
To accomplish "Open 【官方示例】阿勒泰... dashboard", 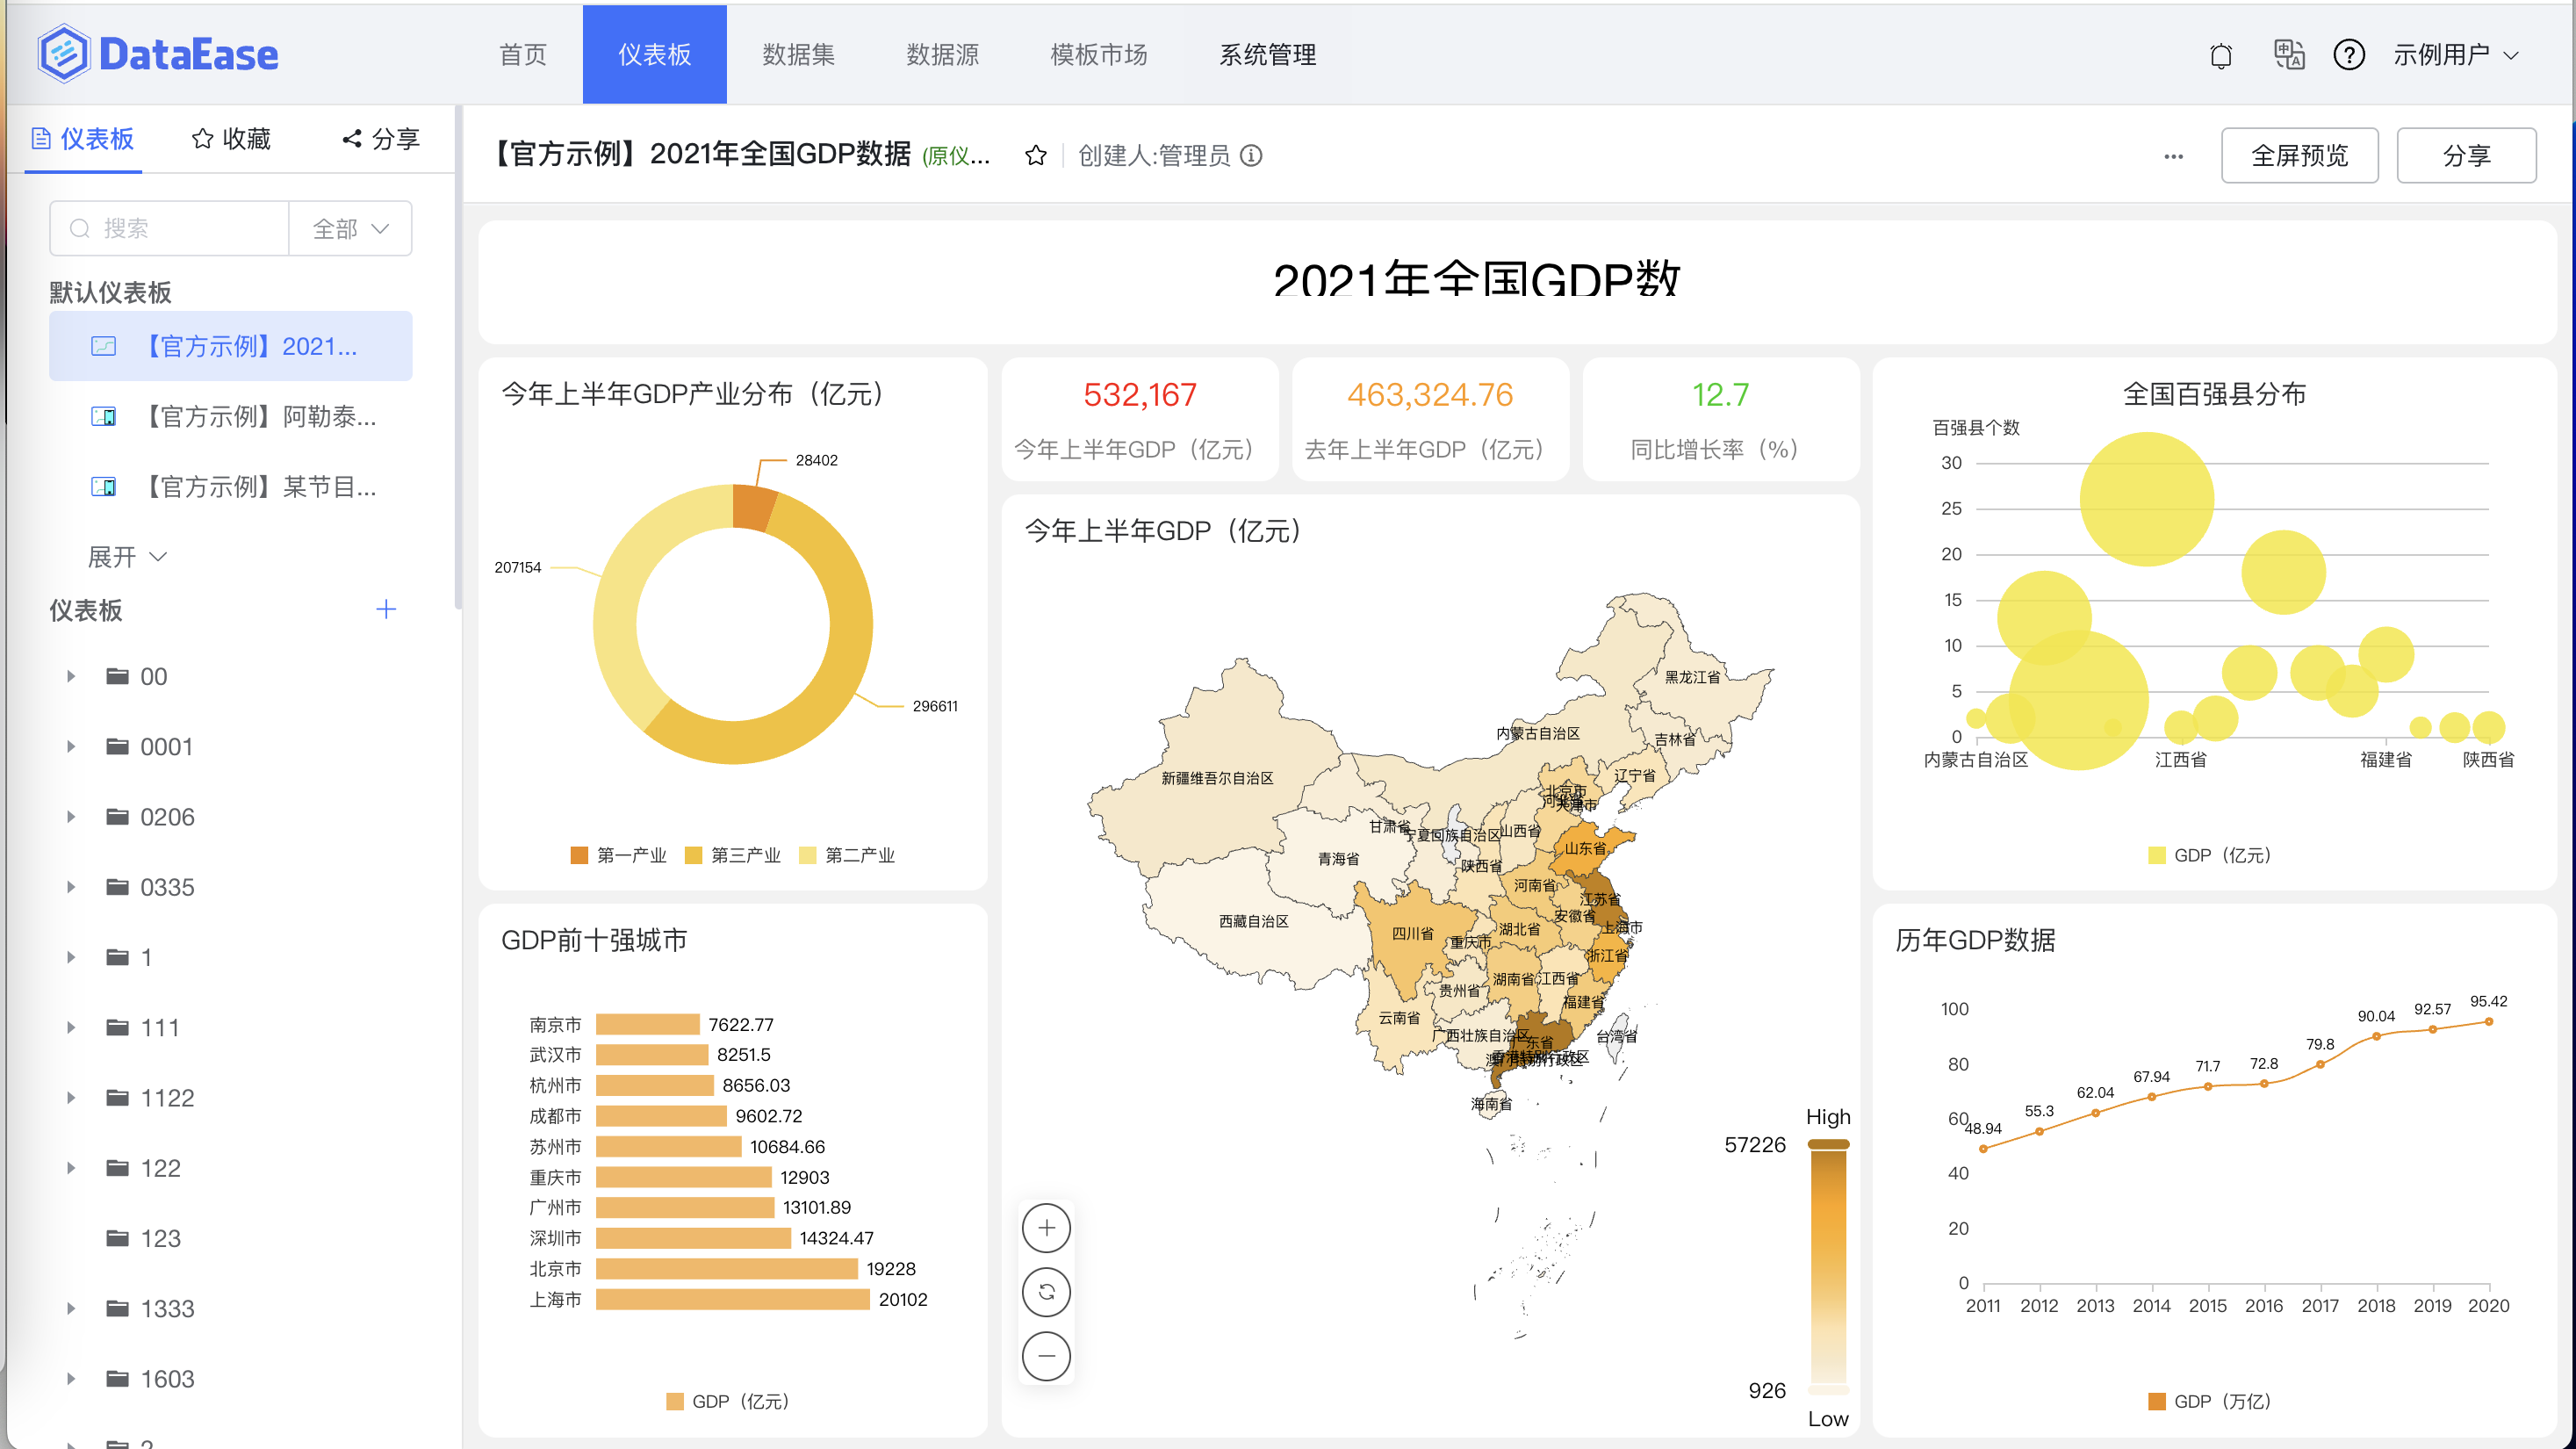I will tap(231, 416).
